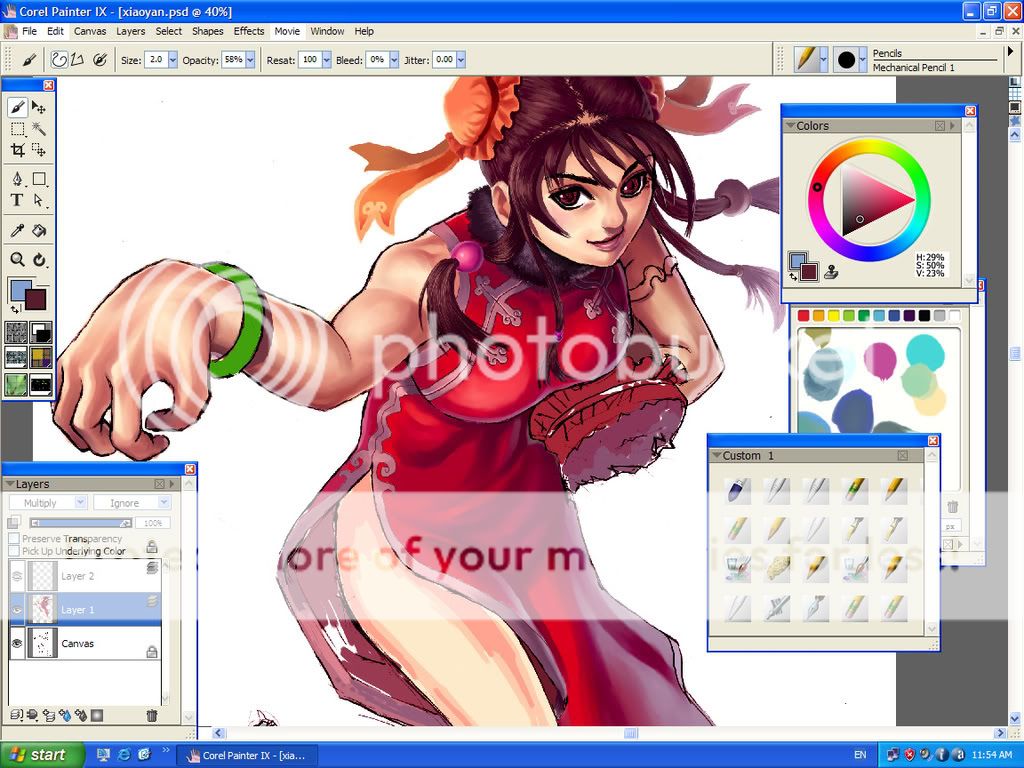
Task: Open the Multiply composite method dropdown
Action: [x=48, y=502]
